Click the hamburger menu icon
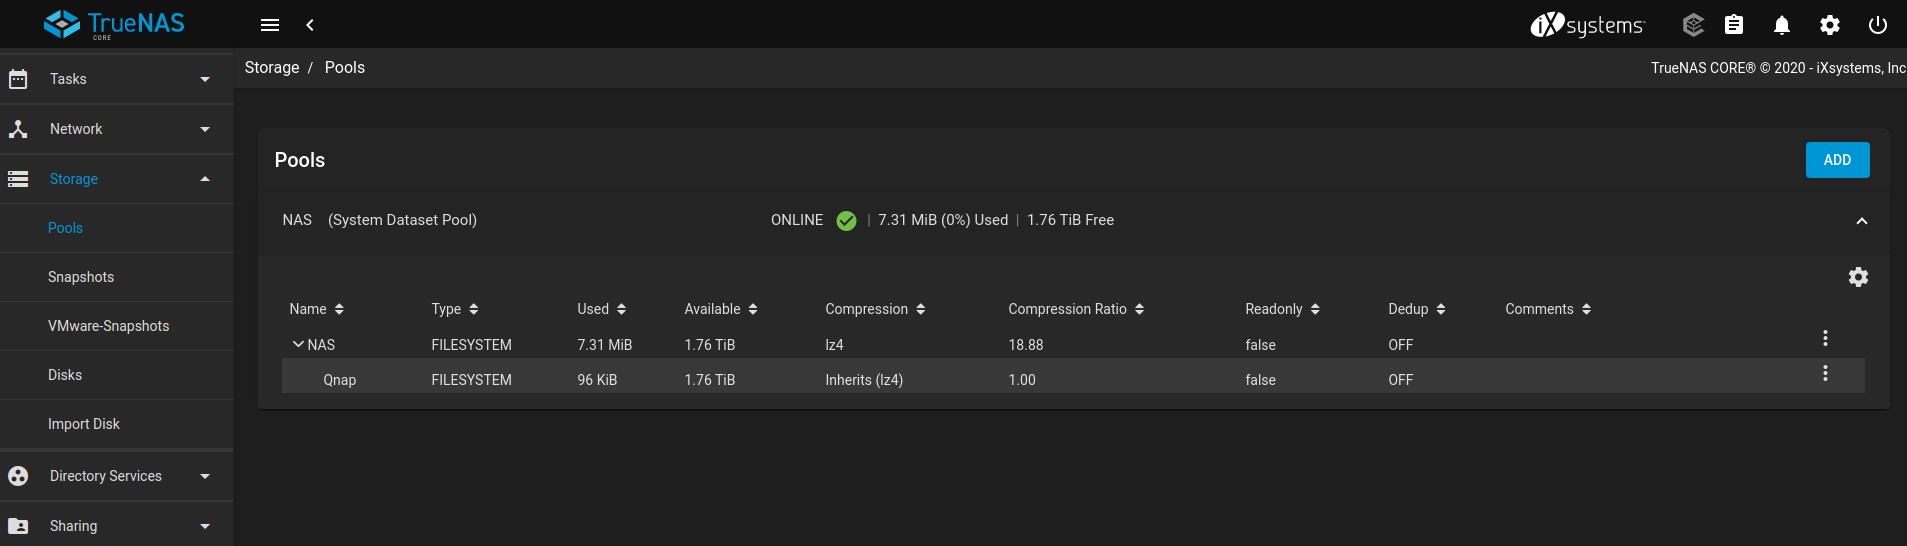The width and height of the screenshot is (1907, 546). click(270, 25)
